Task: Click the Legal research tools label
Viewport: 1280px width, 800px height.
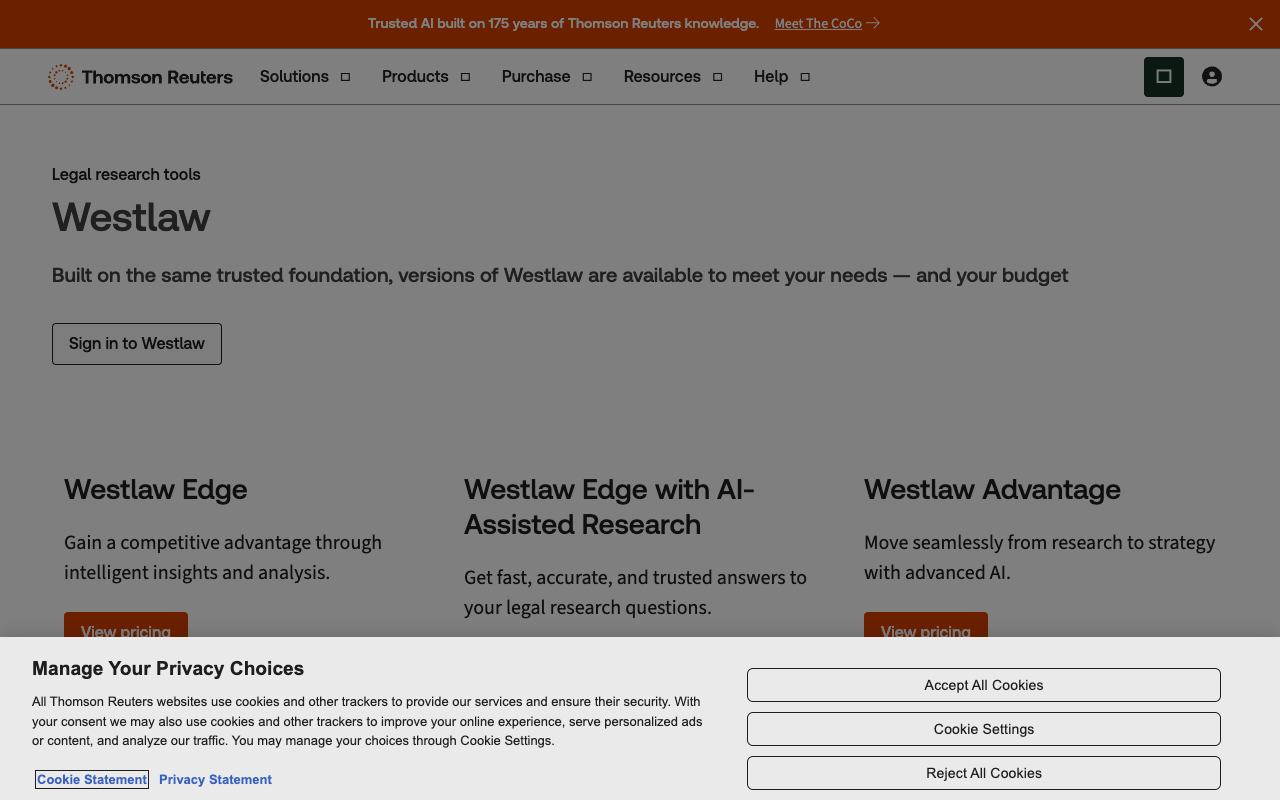Action: point(126,174)
